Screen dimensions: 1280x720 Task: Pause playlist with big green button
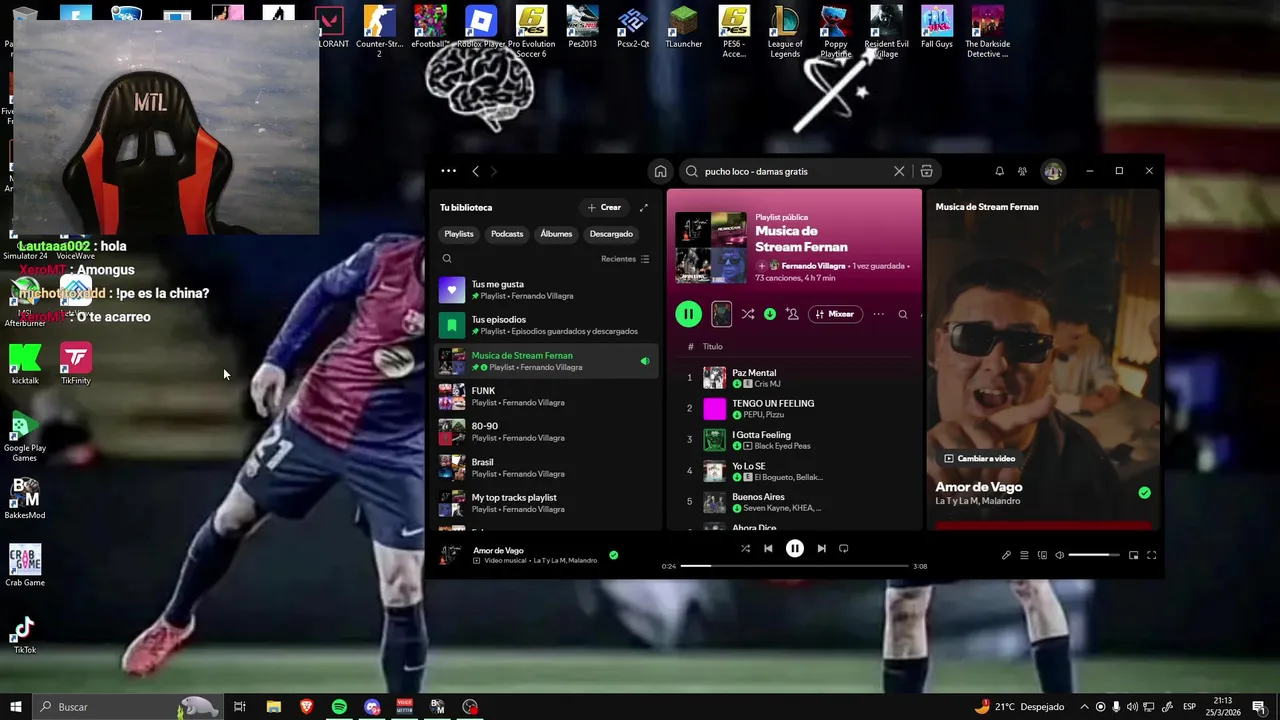tap(688, 314)
